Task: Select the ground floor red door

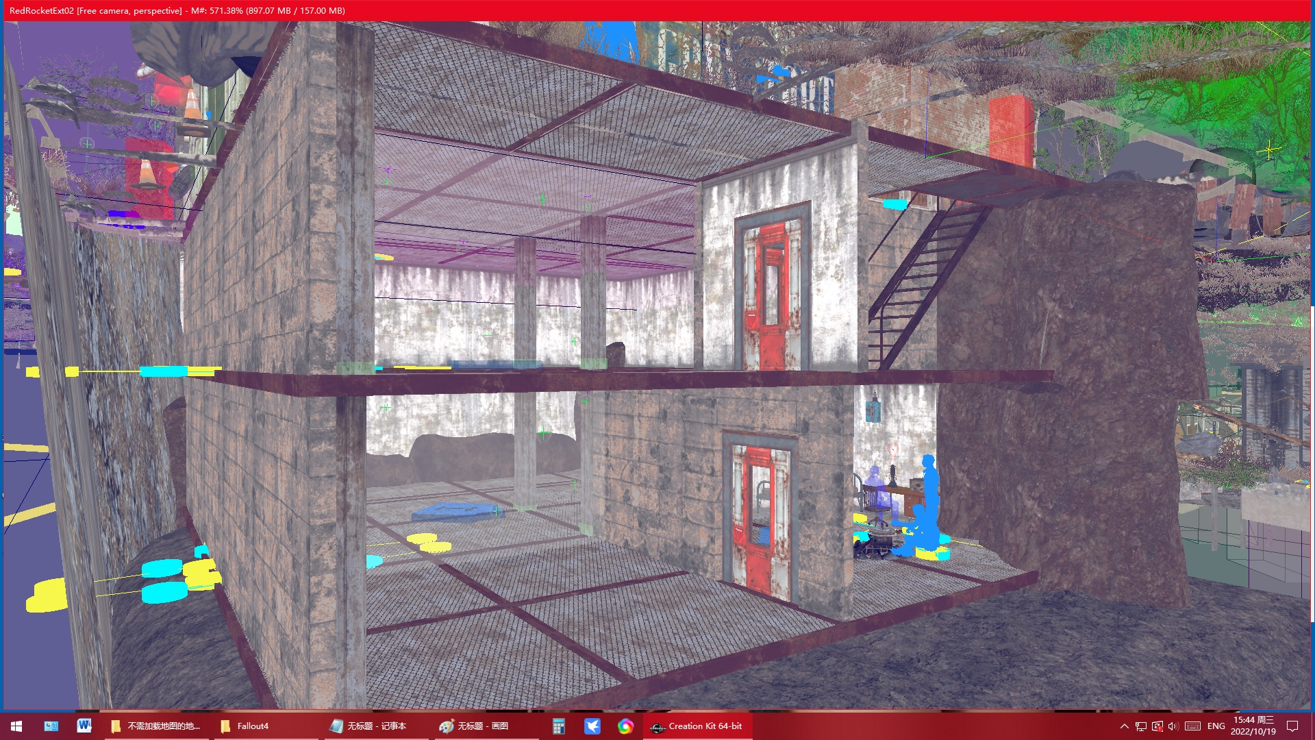Action: [759, 520]
